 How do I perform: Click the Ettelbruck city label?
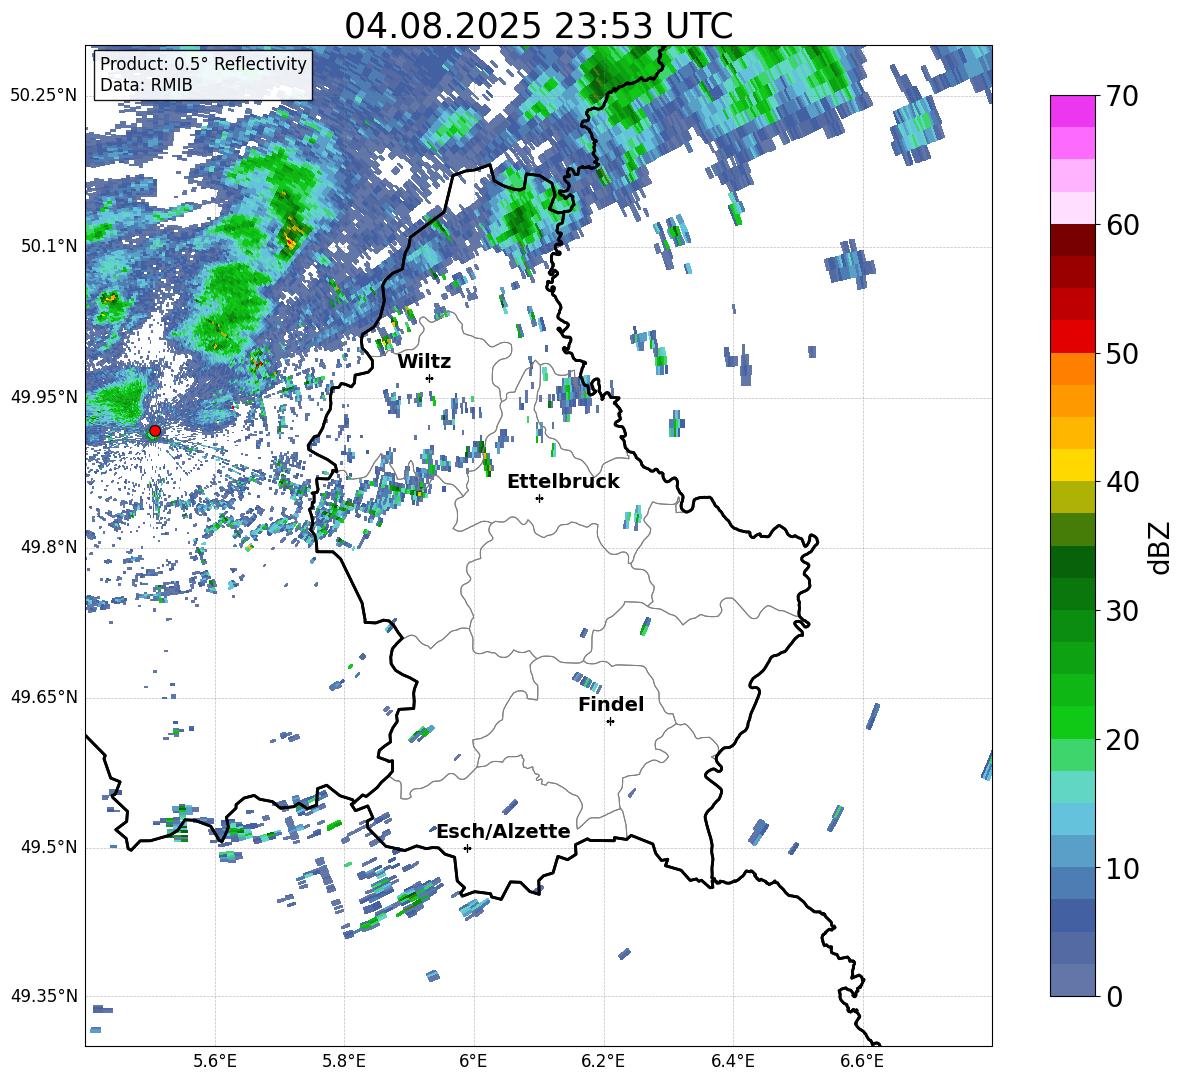563,482
